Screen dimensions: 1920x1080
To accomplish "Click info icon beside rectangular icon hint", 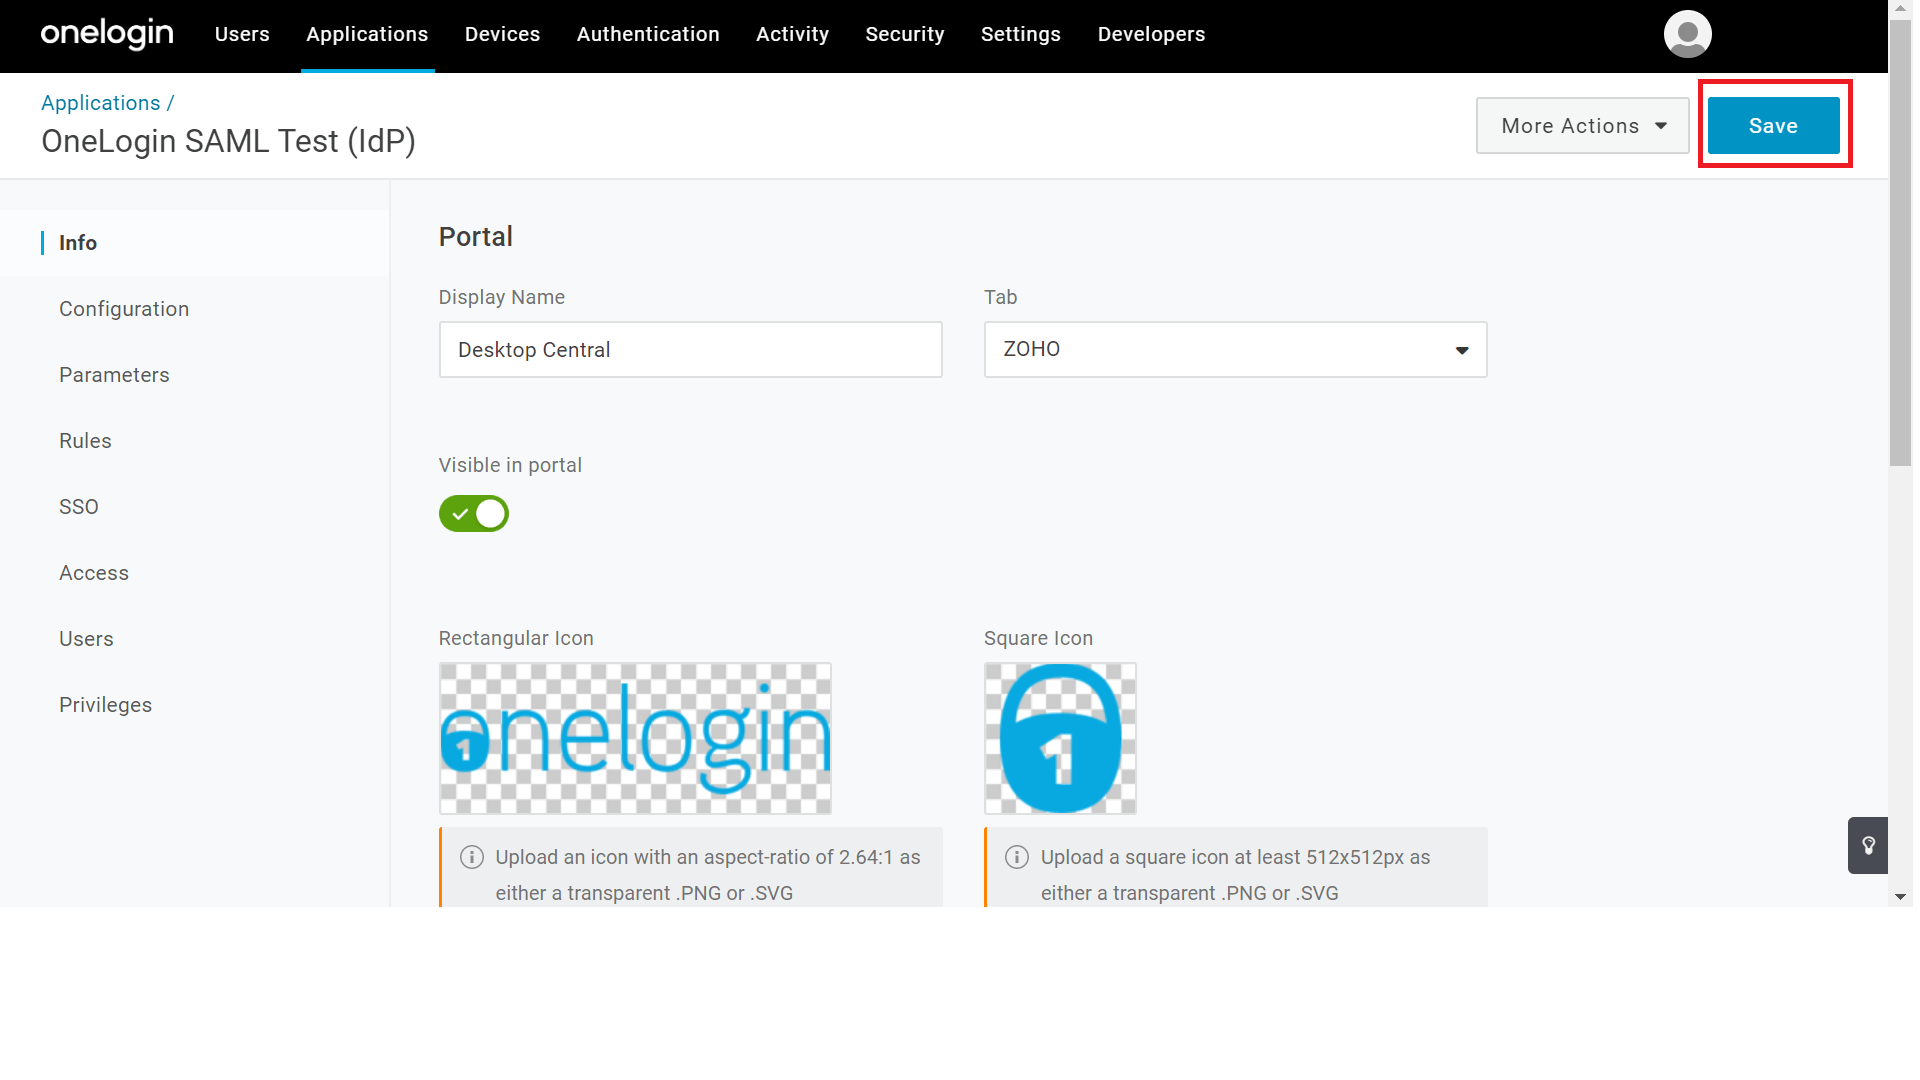I will click(472, 857).
